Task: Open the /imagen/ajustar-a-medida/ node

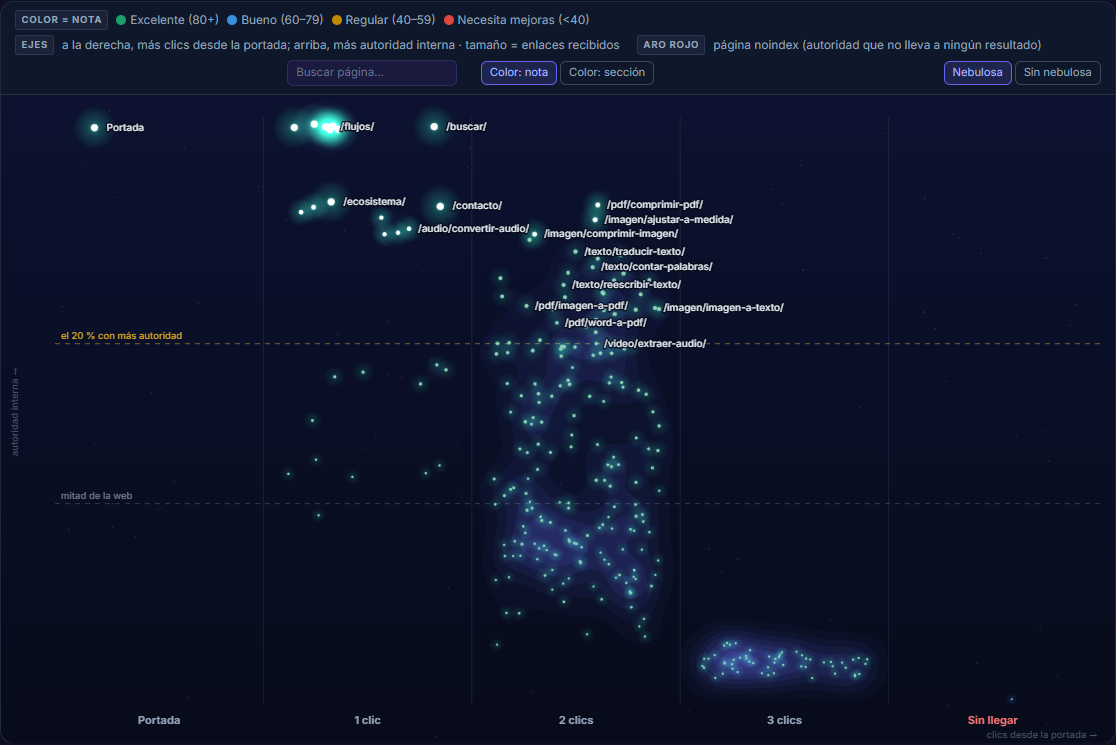Action: click(x=595, y=220)
